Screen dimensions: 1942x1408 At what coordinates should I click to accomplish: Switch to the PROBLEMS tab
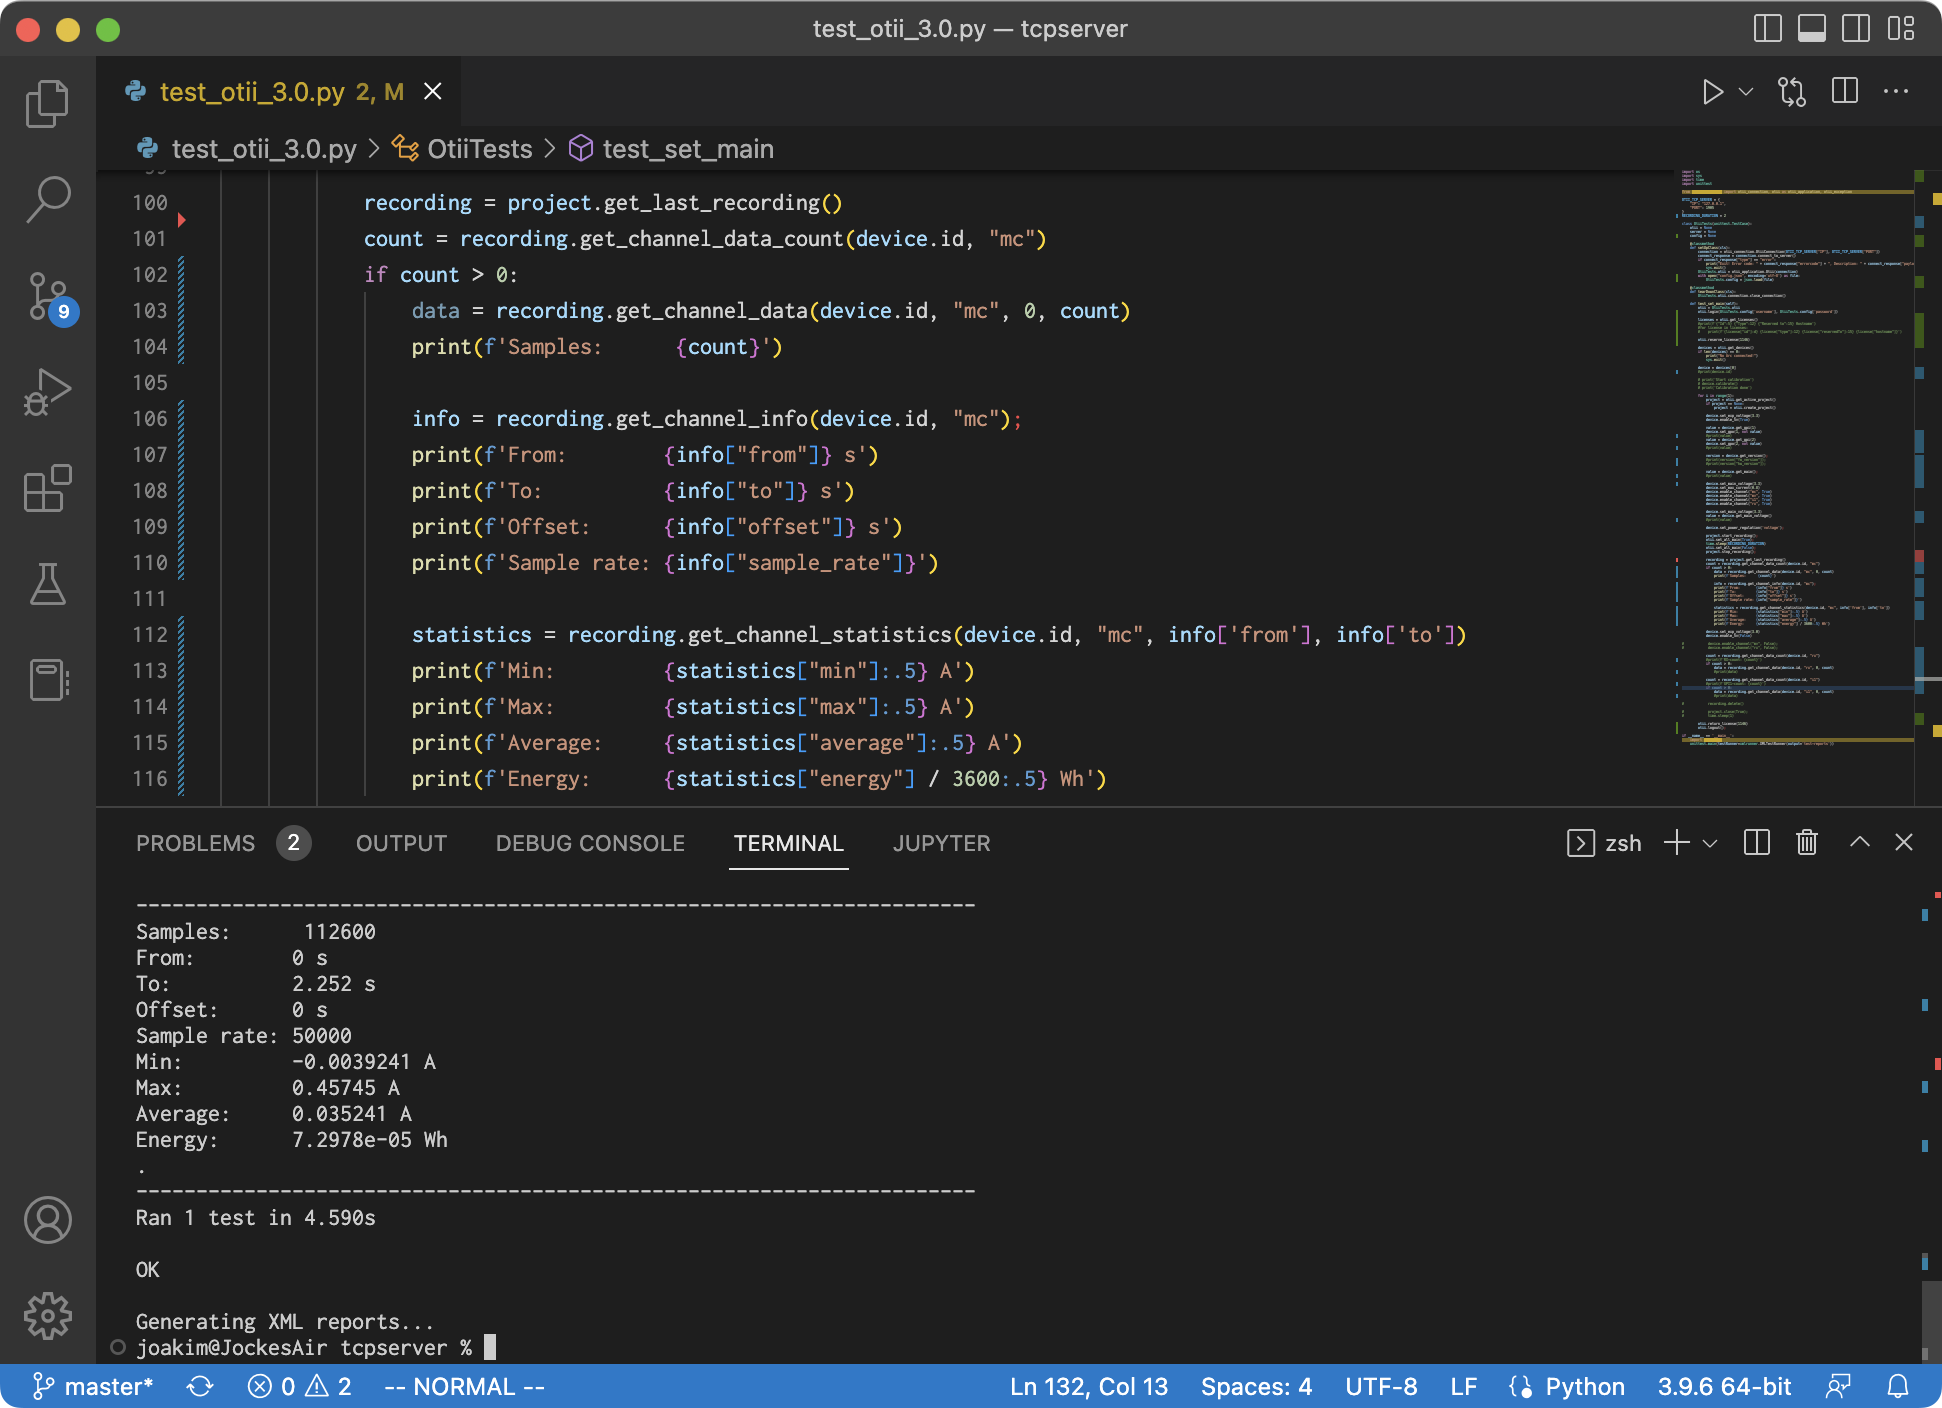[x=196, y=843]
